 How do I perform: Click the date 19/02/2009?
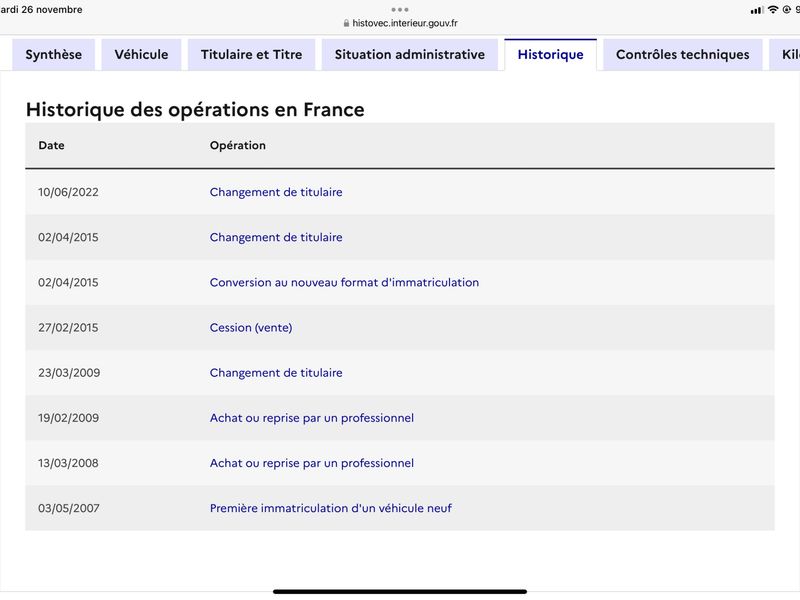[x=68, y=418]
